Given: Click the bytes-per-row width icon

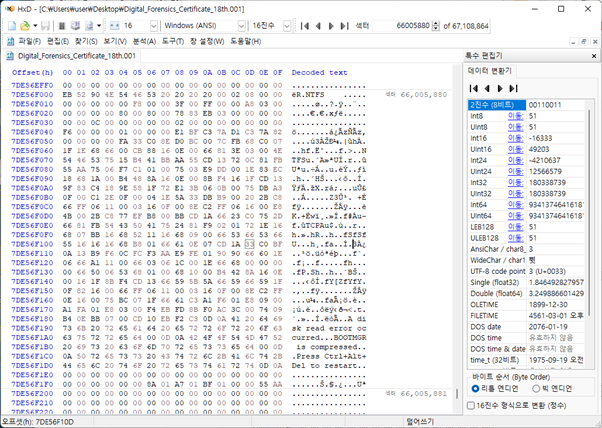Looking at the screenshot, I should point(114,26).
